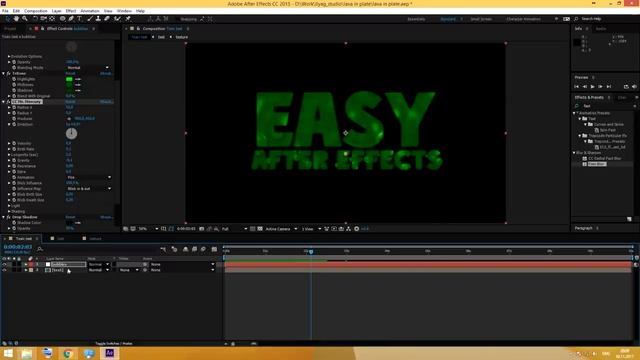Click the snapshot camera icon under viewer
The width and height of the screenshot is (640, 360).
(x=202, y=229)
